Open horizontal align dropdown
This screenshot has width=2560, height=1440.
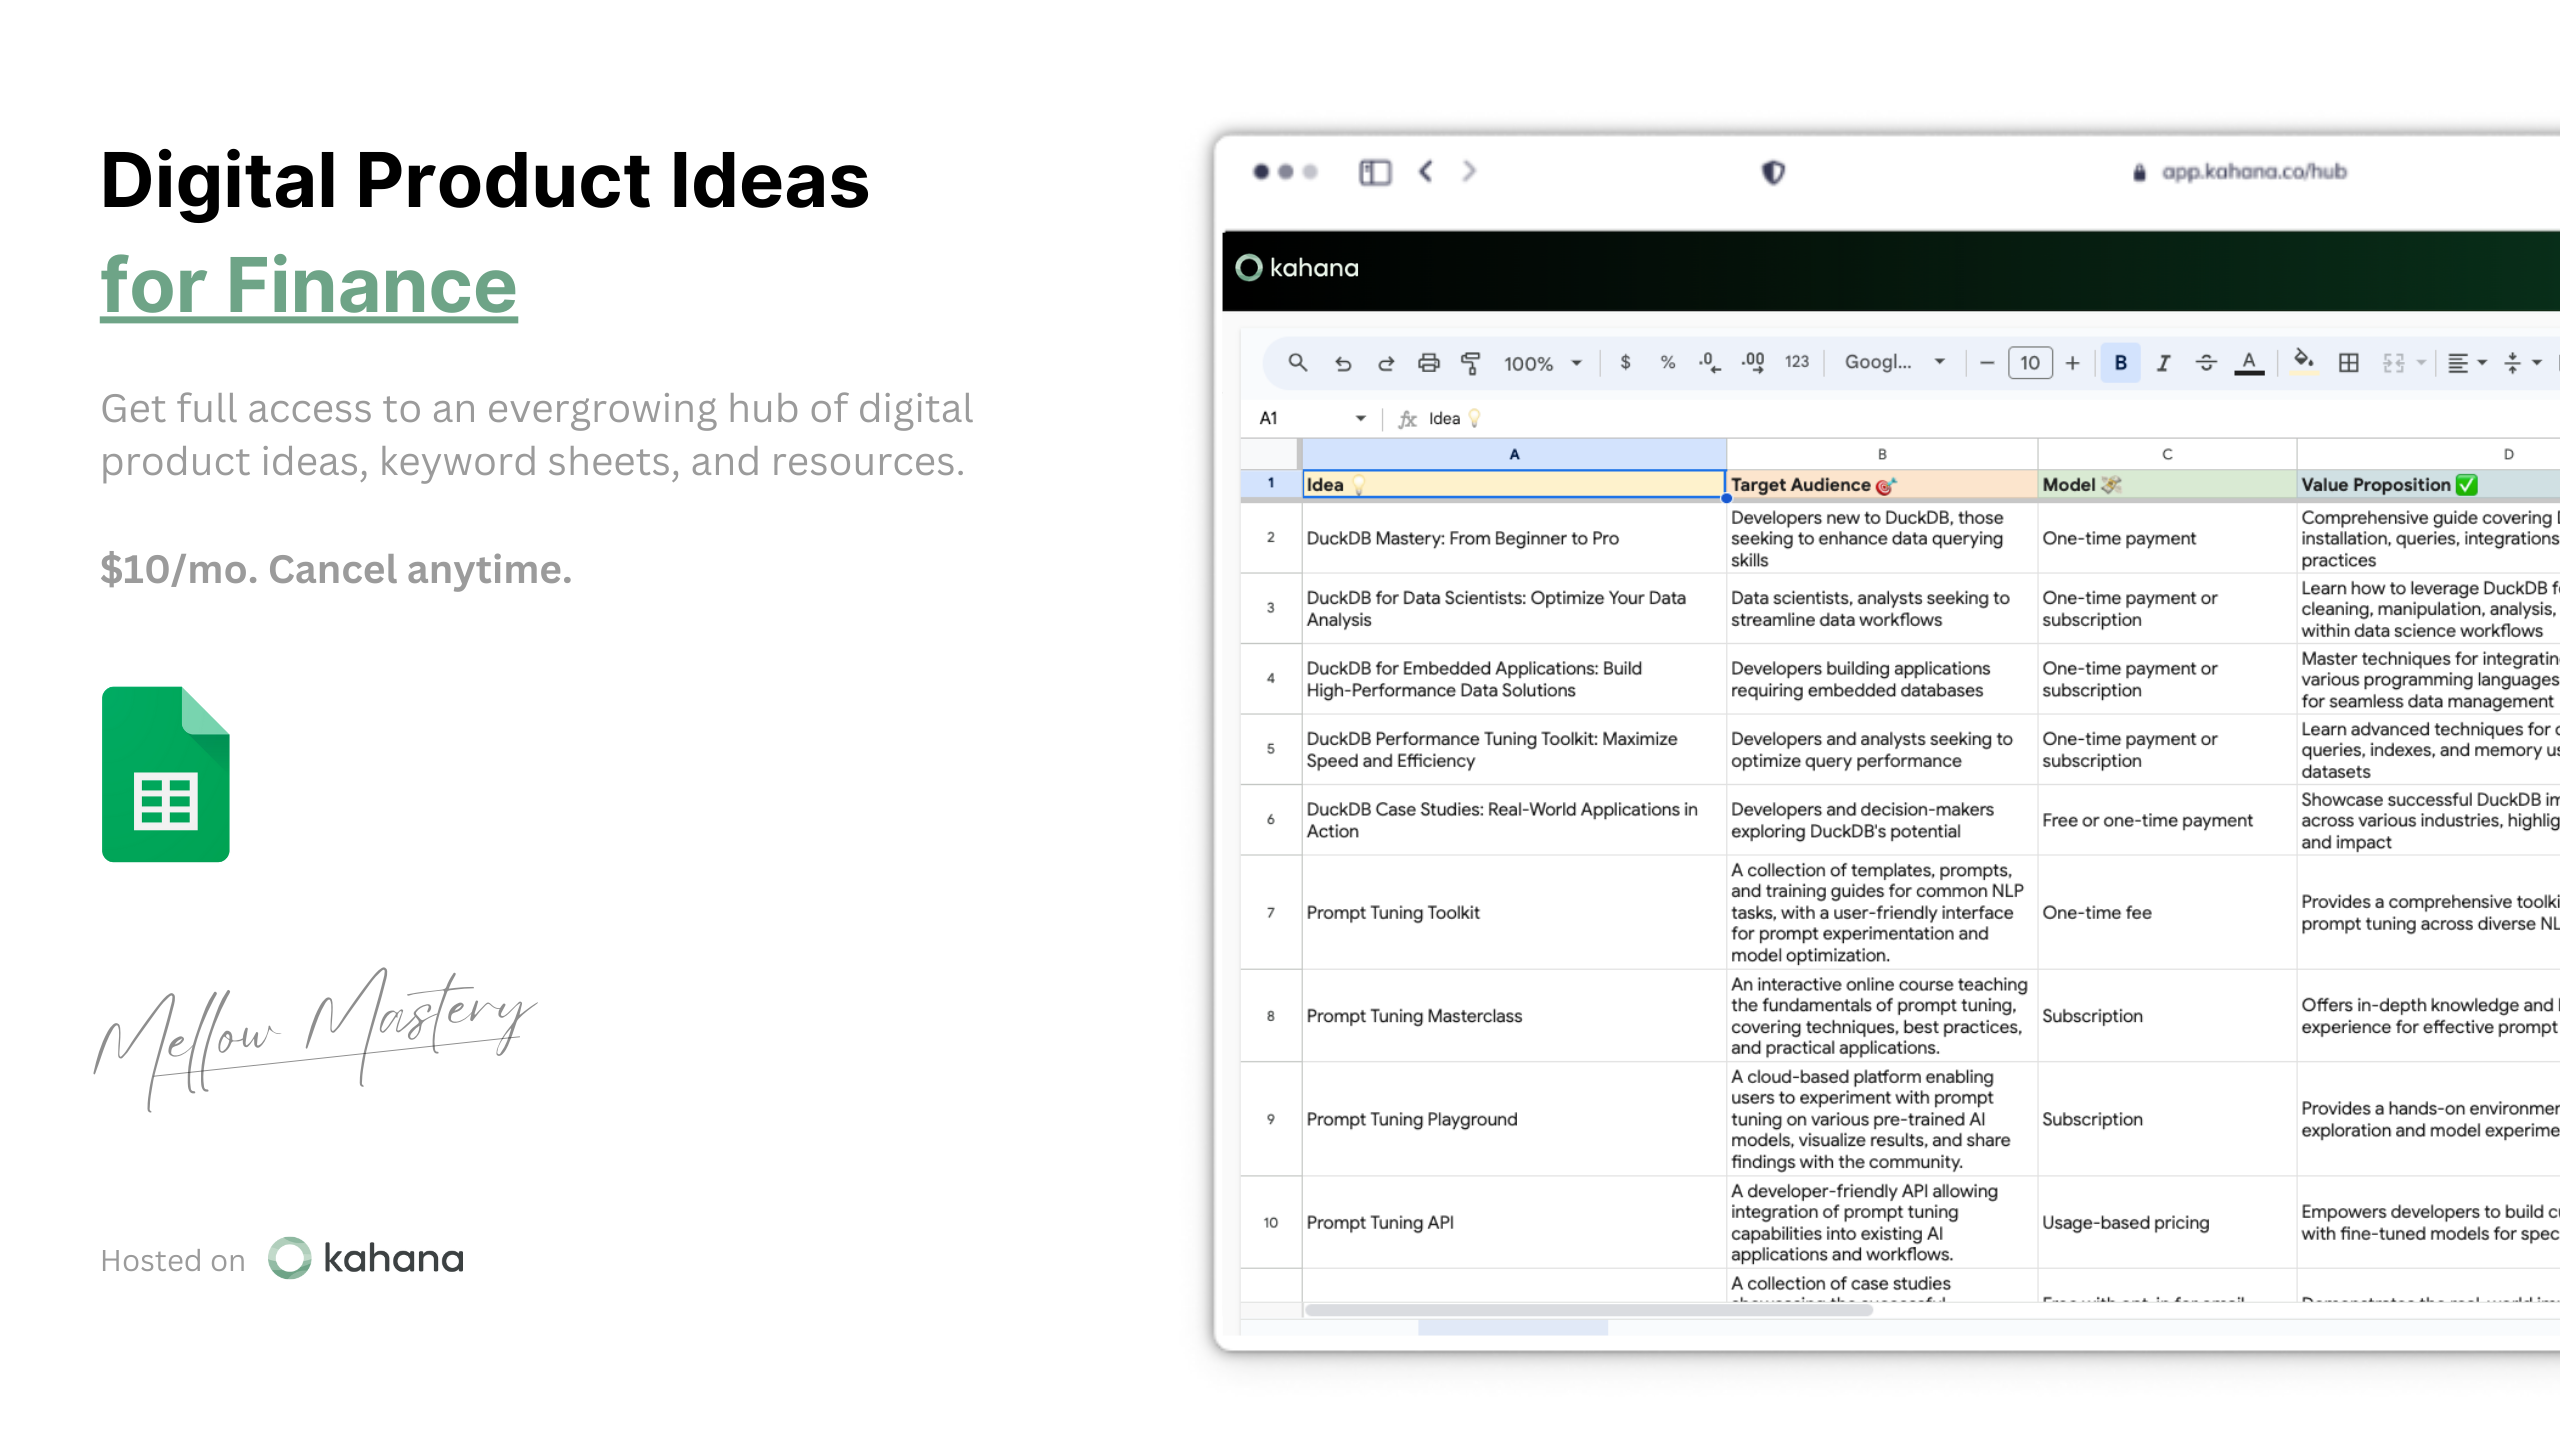[x=2467, y=363]
